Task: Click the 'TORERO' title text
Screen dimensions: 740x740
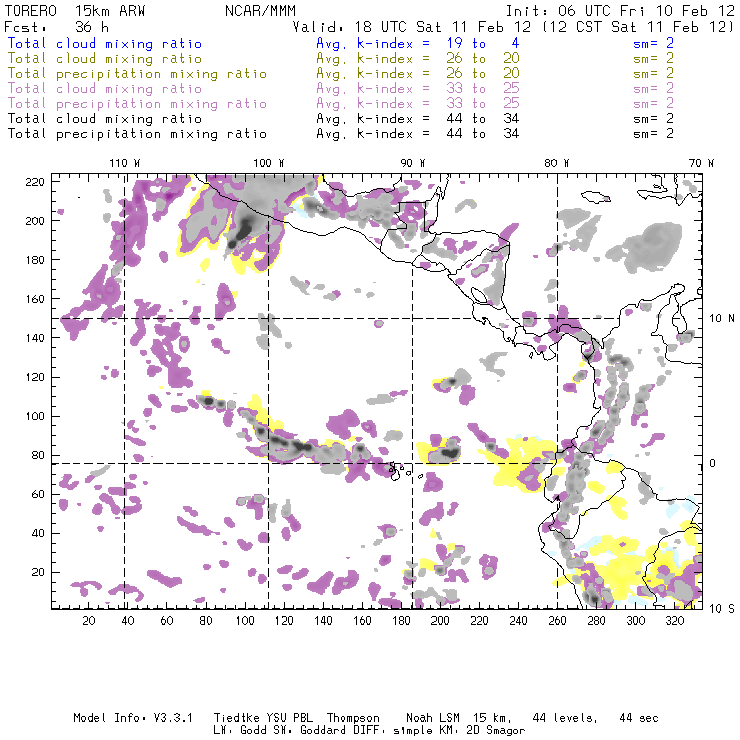Action: (31, 10)
